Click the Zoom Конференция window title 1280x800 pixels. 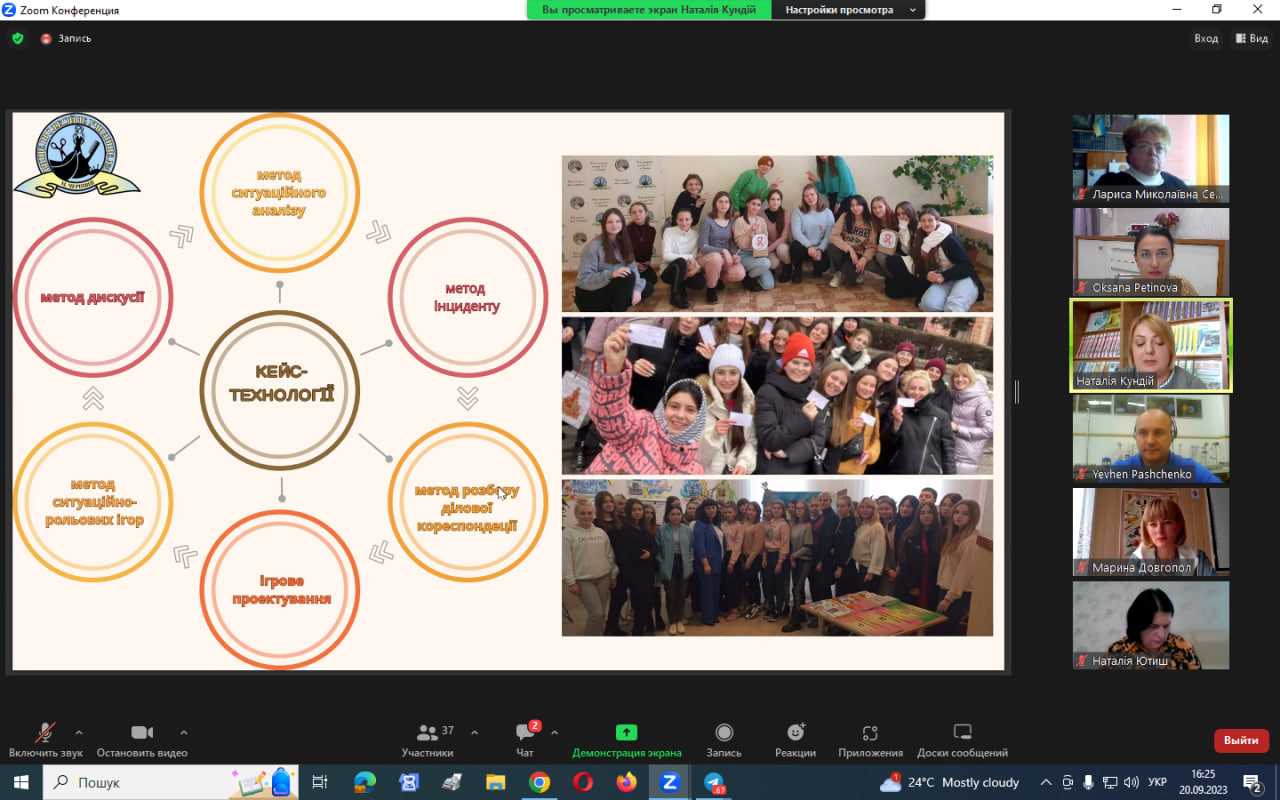(68, 10)
